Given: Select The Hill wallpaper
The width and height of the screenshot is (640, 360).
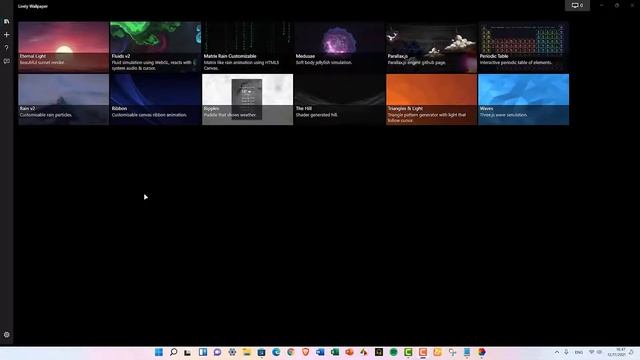Looking at the screenshot, I should point(339,99).
